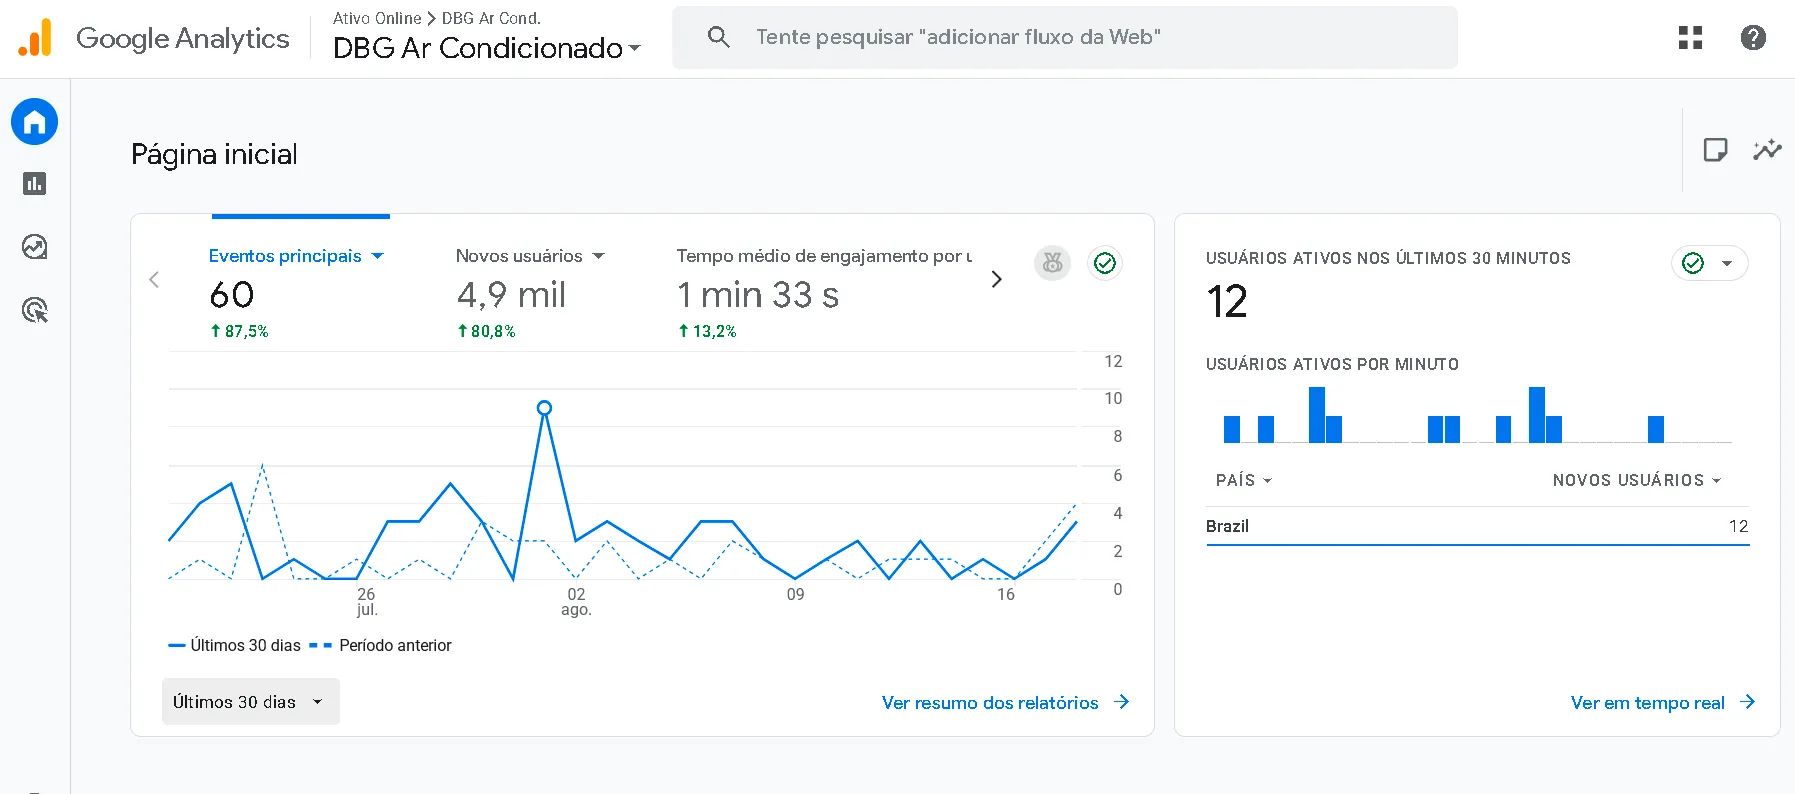Click arrow next to Ver resumo dos relatórios

1121,702
